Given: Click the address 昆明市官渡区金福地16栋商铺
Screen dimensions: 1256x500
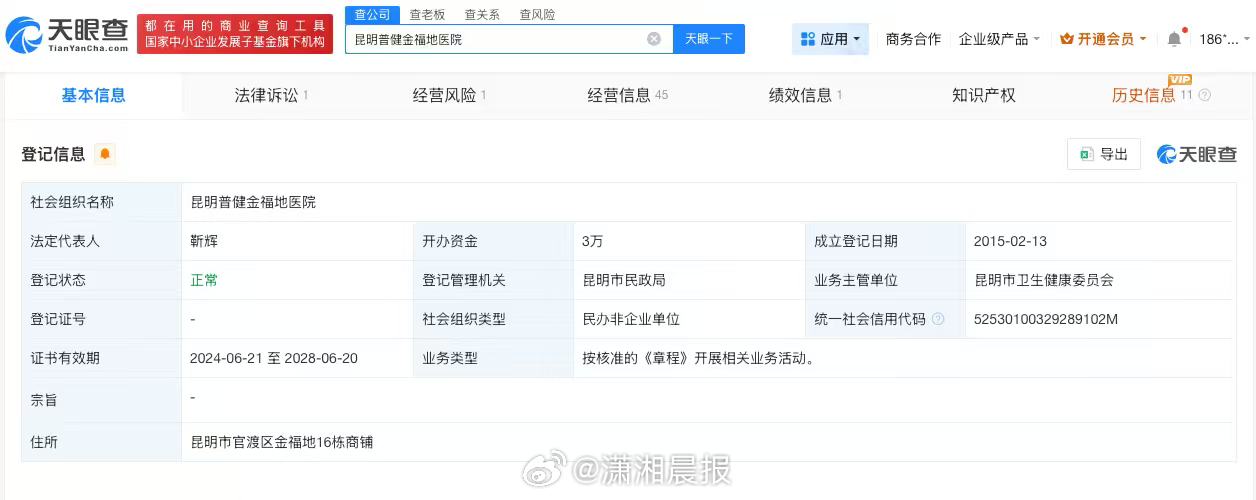Looking at the screenshot, I should (x=281, y=441).
